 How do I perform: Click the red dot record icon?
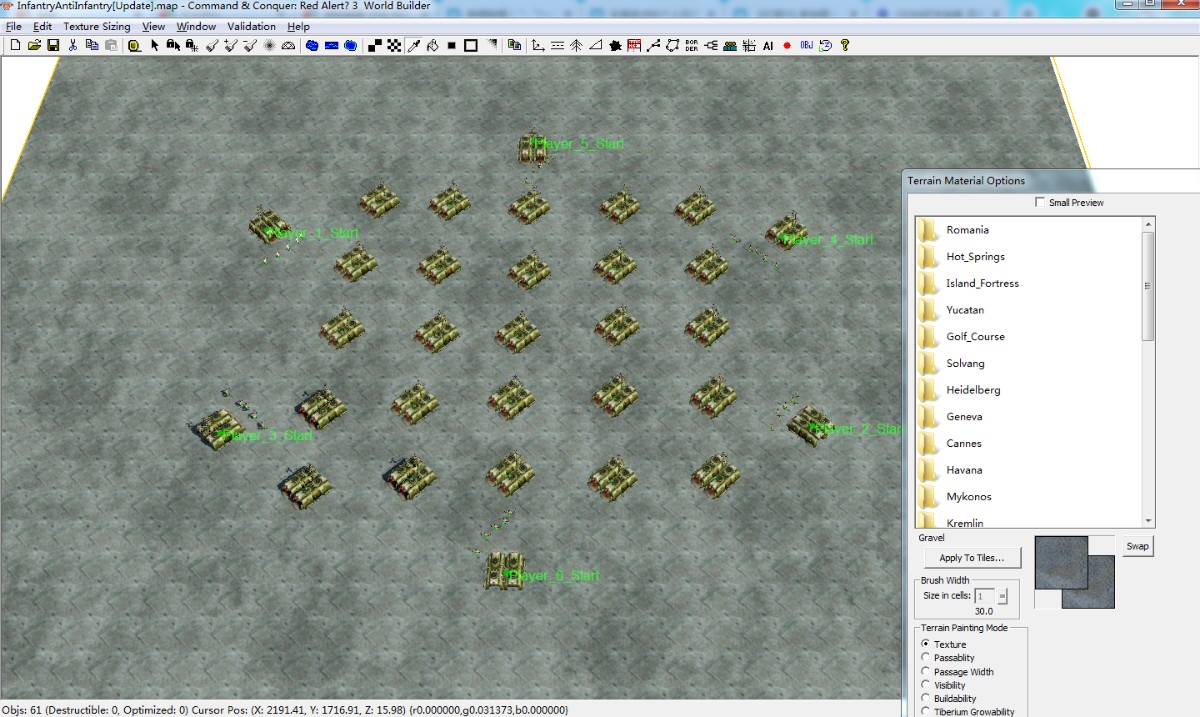[787, 45]
